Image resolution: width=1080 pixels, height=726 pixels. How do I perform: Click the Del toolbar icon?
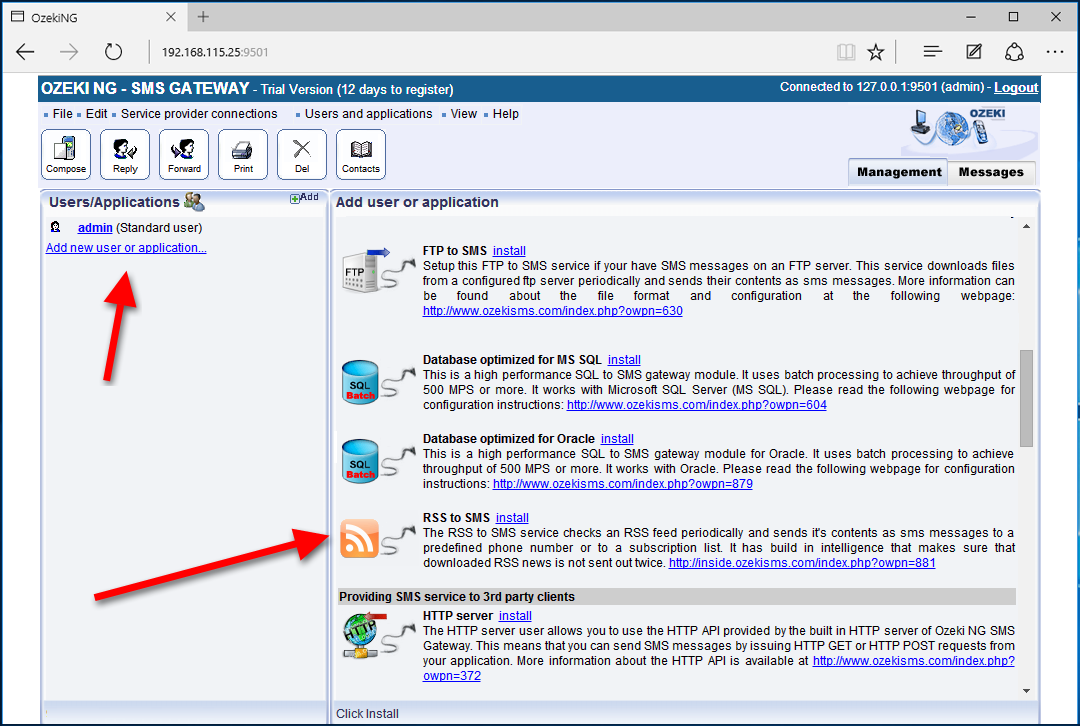(302, 154)
